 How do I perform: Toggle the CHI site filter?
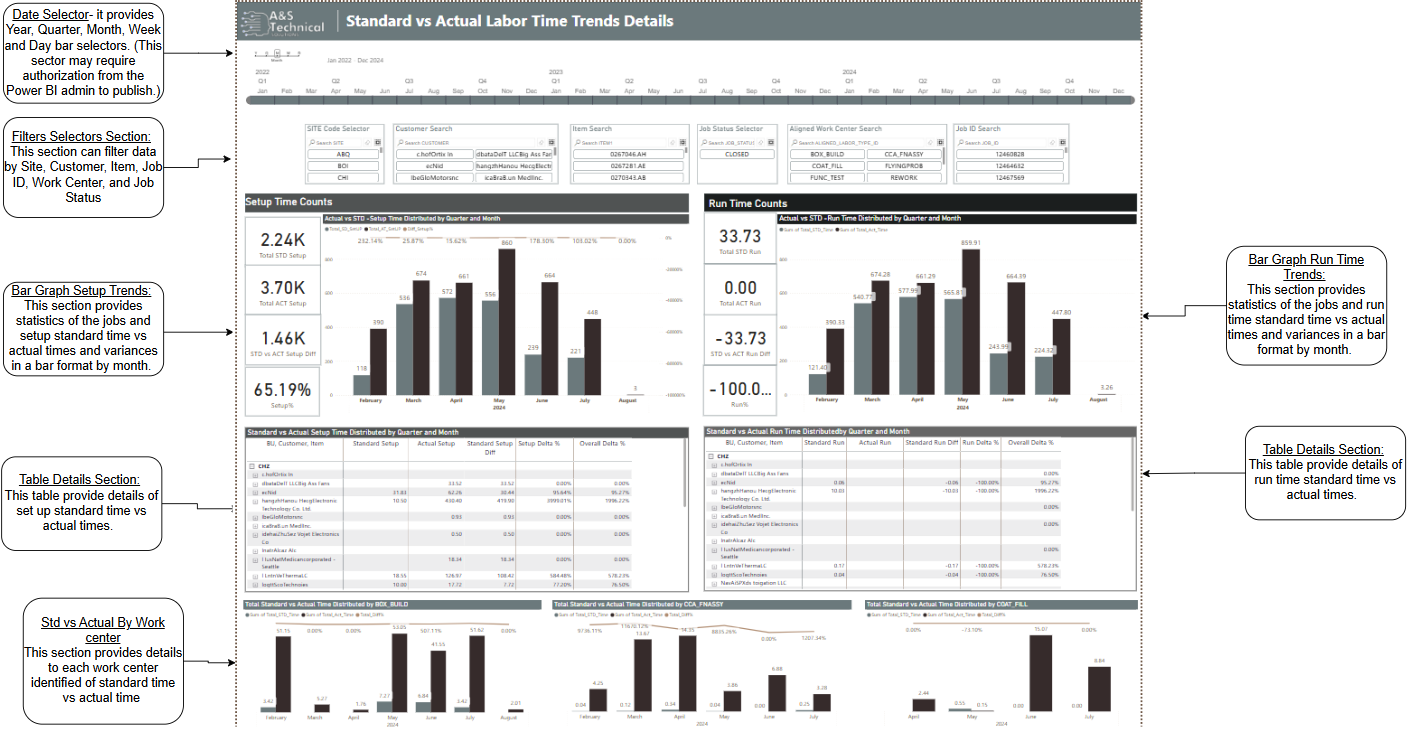[343, 177]
